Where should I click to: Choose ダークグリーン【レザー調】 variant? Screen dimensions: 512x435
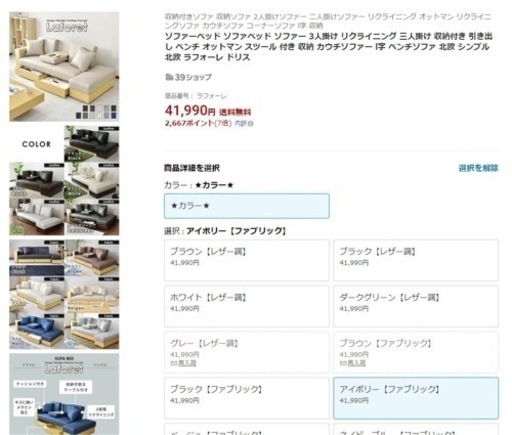click(416, 306)
